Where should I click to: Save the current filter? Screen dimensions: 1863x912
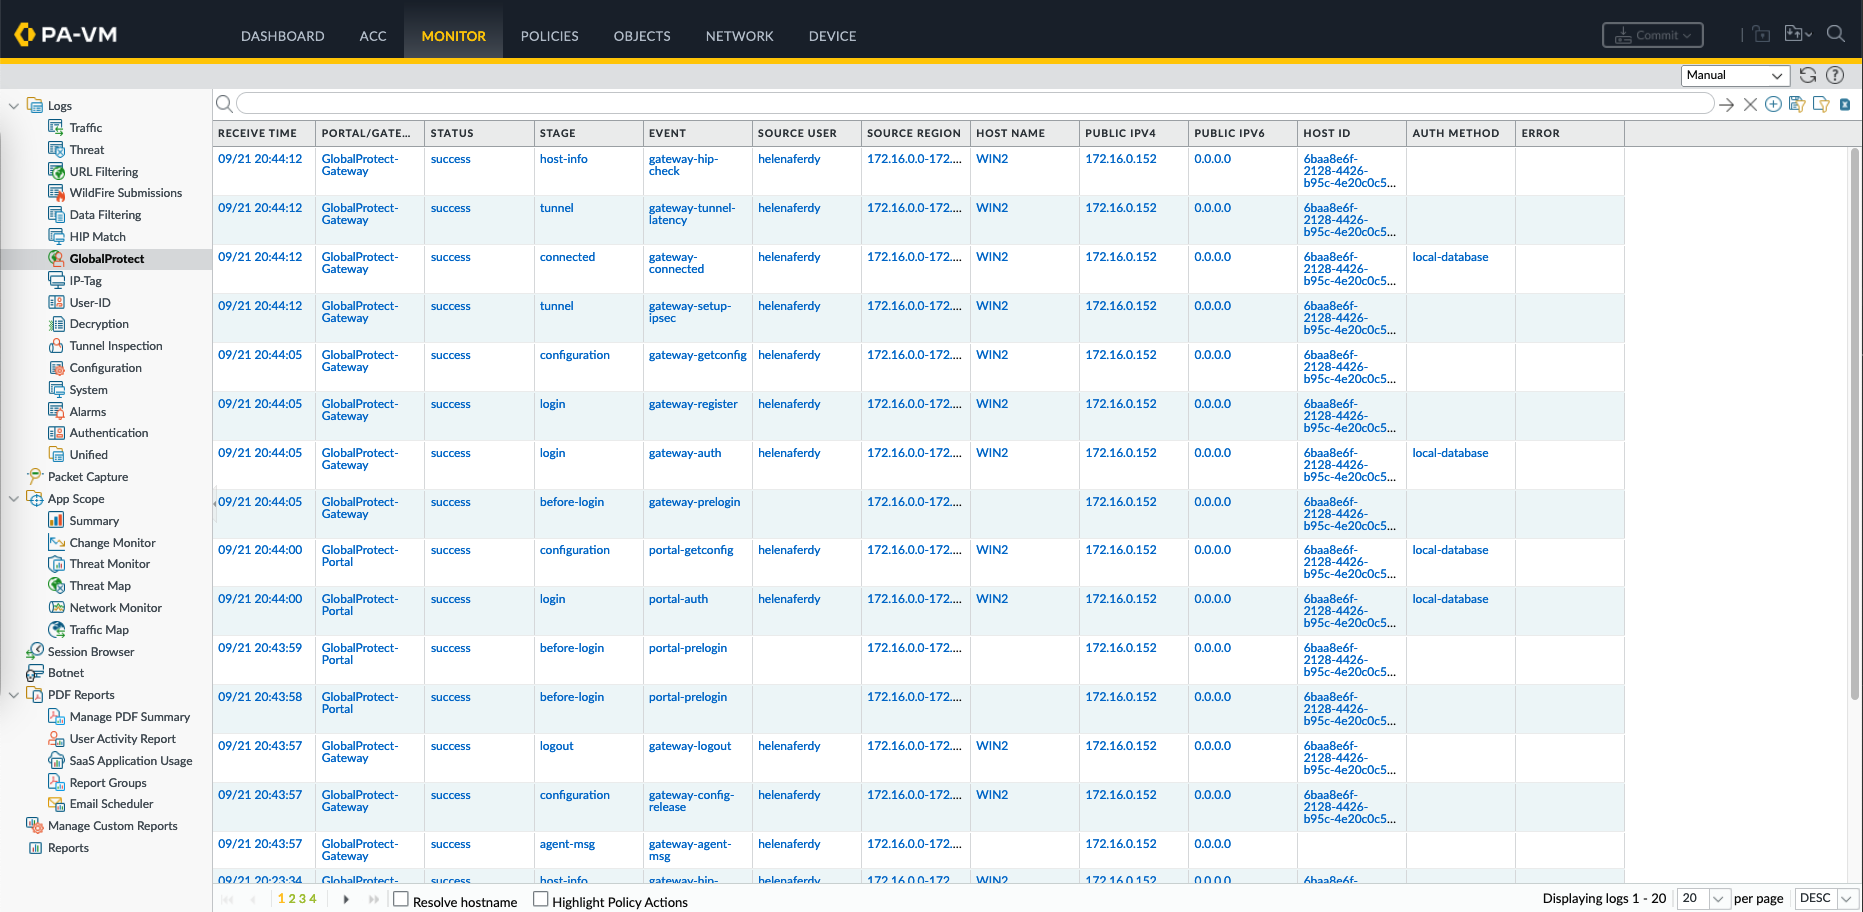(x=1797, y=105)
